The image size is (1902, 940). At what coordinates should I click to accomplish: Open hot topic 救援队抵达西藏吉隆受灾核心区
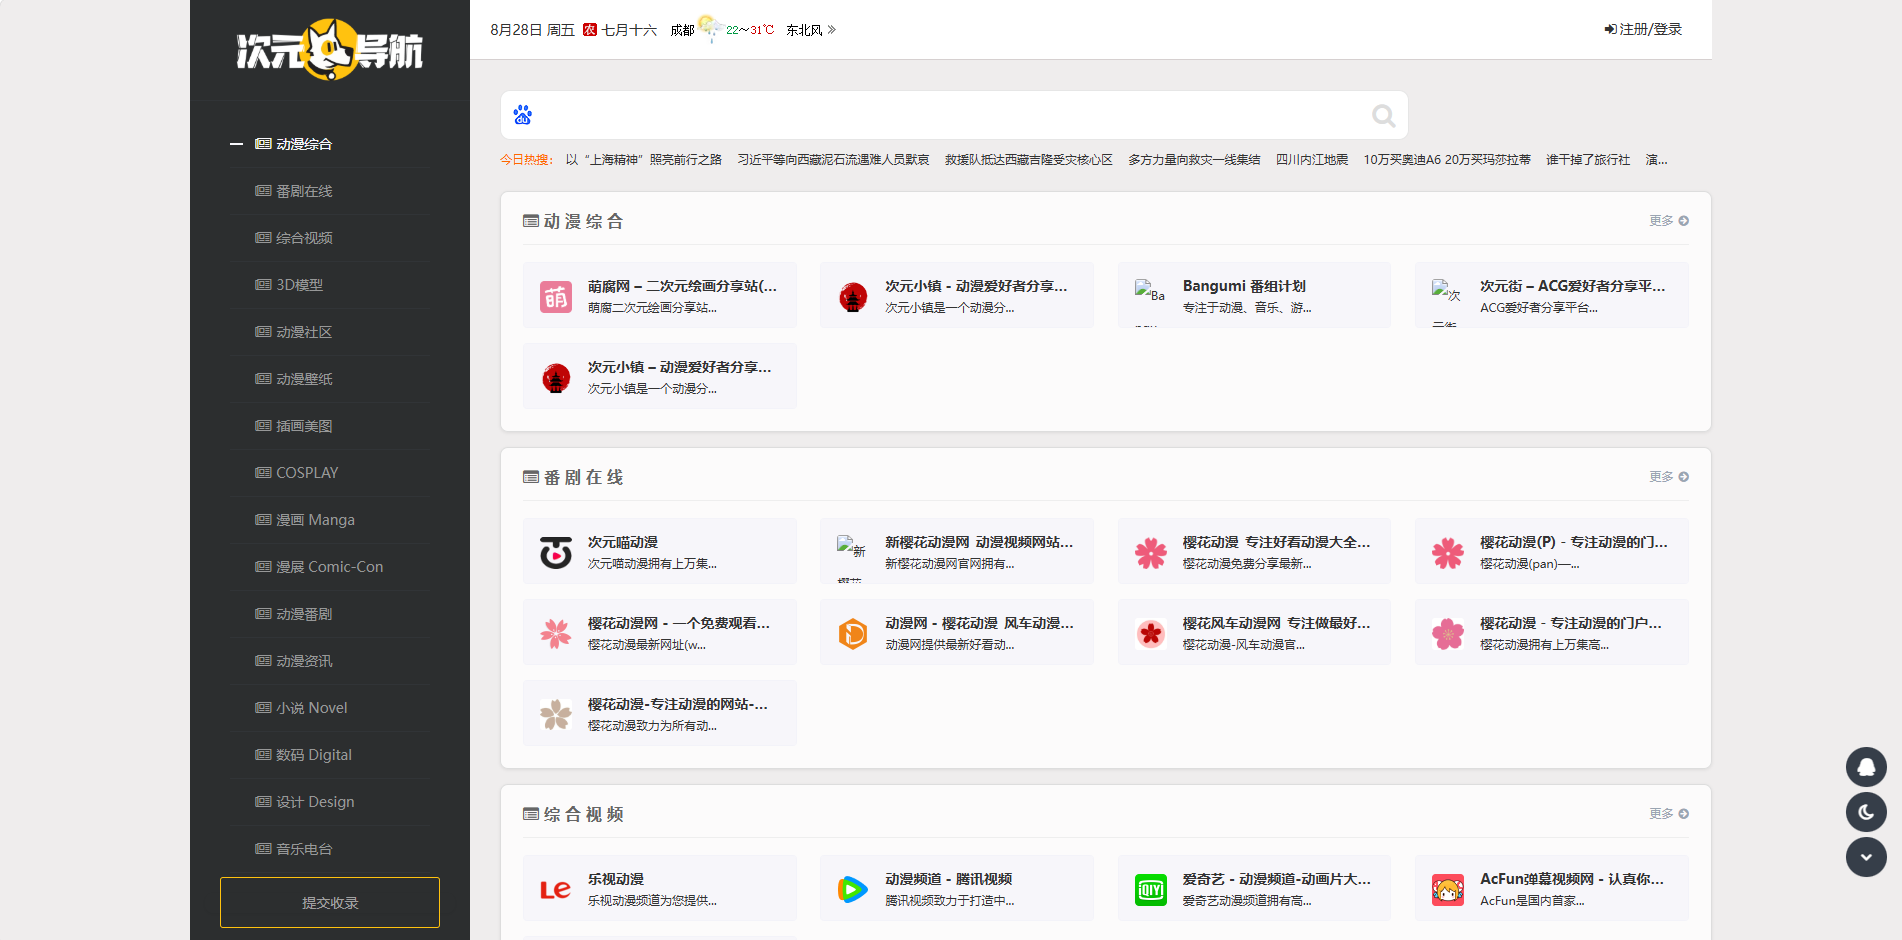[1029, 160]
